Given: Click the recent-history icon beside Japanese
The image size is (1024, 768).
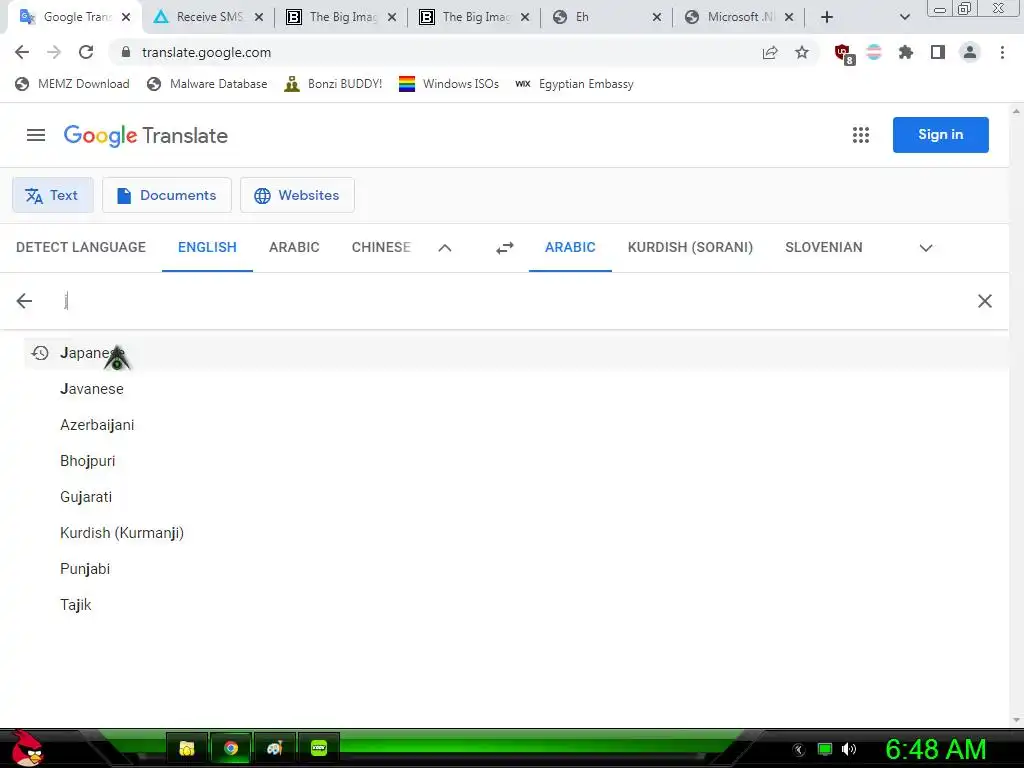Looking at the screenshot, I should pyautogui.click(x=40, y=353).
